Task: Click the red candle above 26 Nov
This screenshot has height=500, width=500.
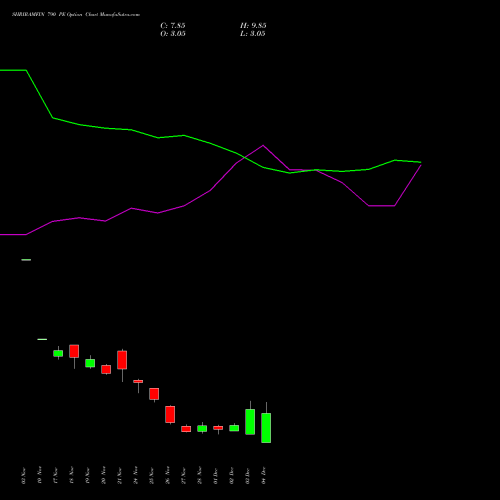Action: pos(170,414)
